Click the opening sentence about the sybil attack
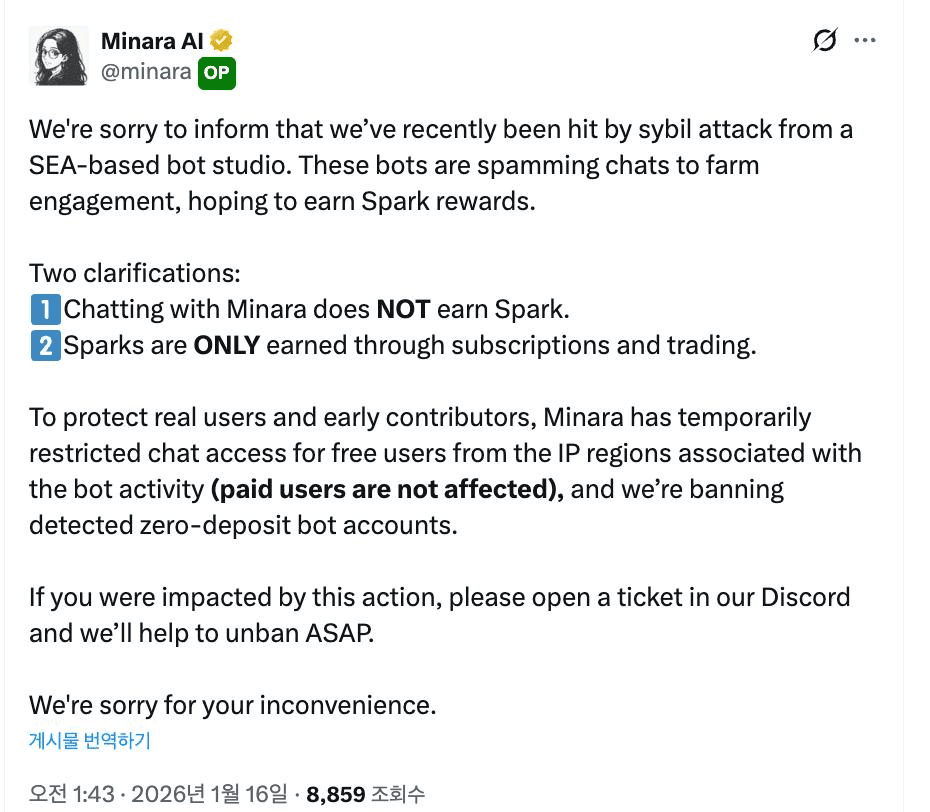The height and width of the screenshot is (812, 930). click(x=440, y=130)
